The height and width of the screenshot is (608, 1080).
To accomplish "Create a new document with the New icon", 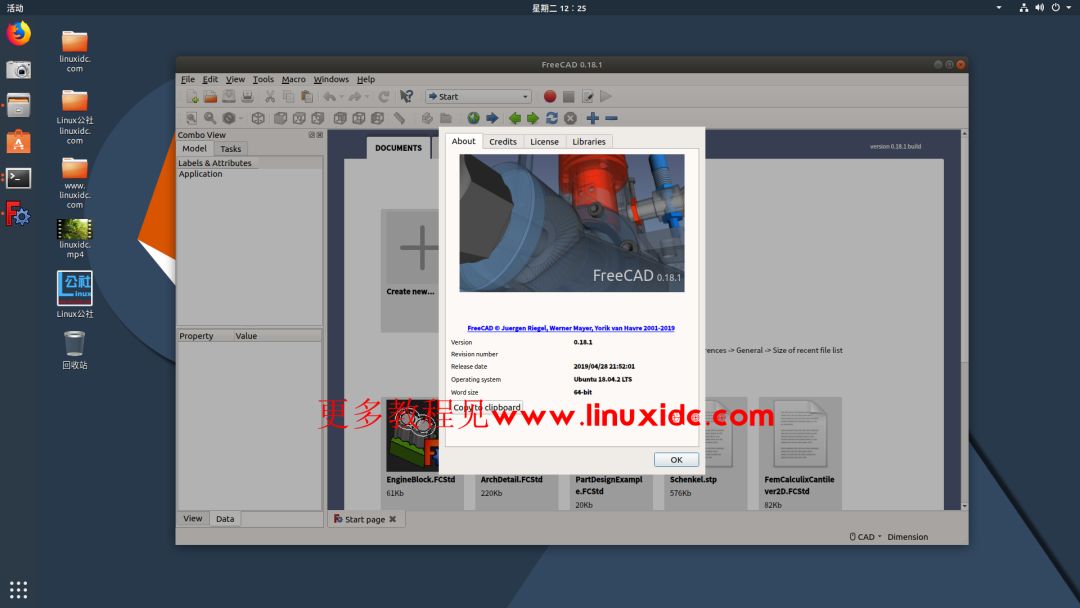I will pos(191,96).
